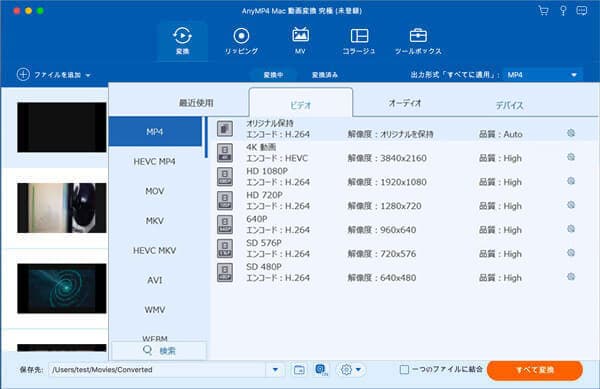600x389 pixels.
Task: Click the shopping cart purchase icon
Action: 543,11
